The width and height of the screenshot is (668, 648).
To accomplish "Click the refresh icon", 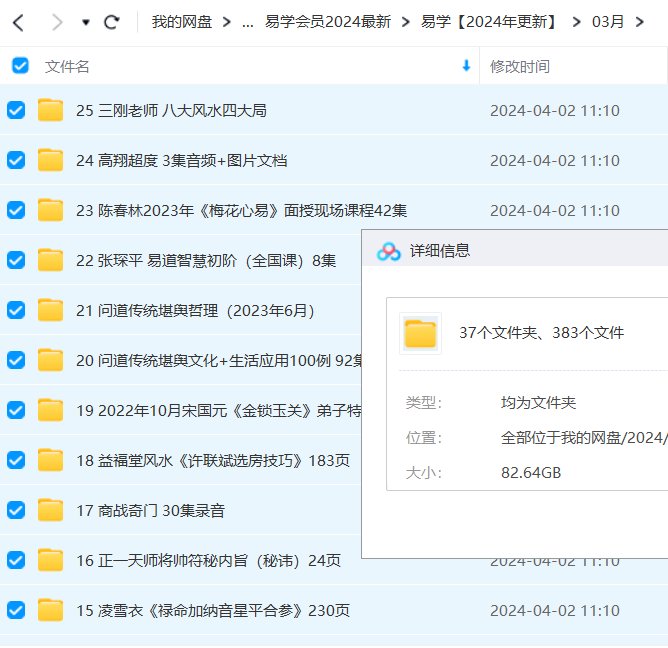I will click(x=112, y=21).
